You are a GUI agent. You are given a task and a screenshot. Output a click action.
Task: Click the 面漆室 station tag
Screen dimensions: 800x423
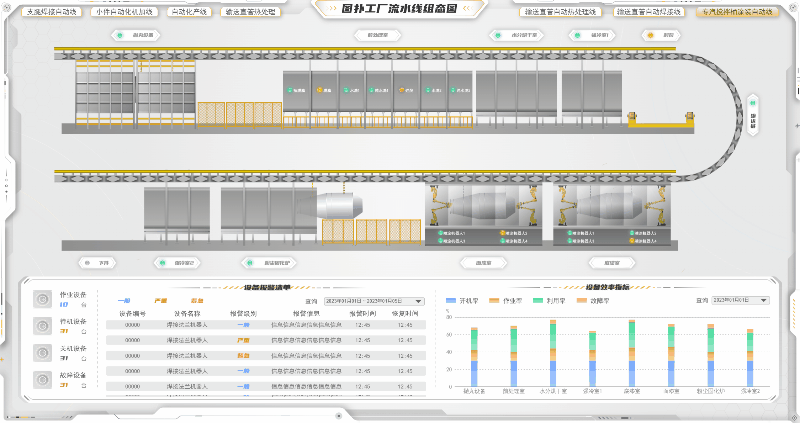click(x=483, y=263)
